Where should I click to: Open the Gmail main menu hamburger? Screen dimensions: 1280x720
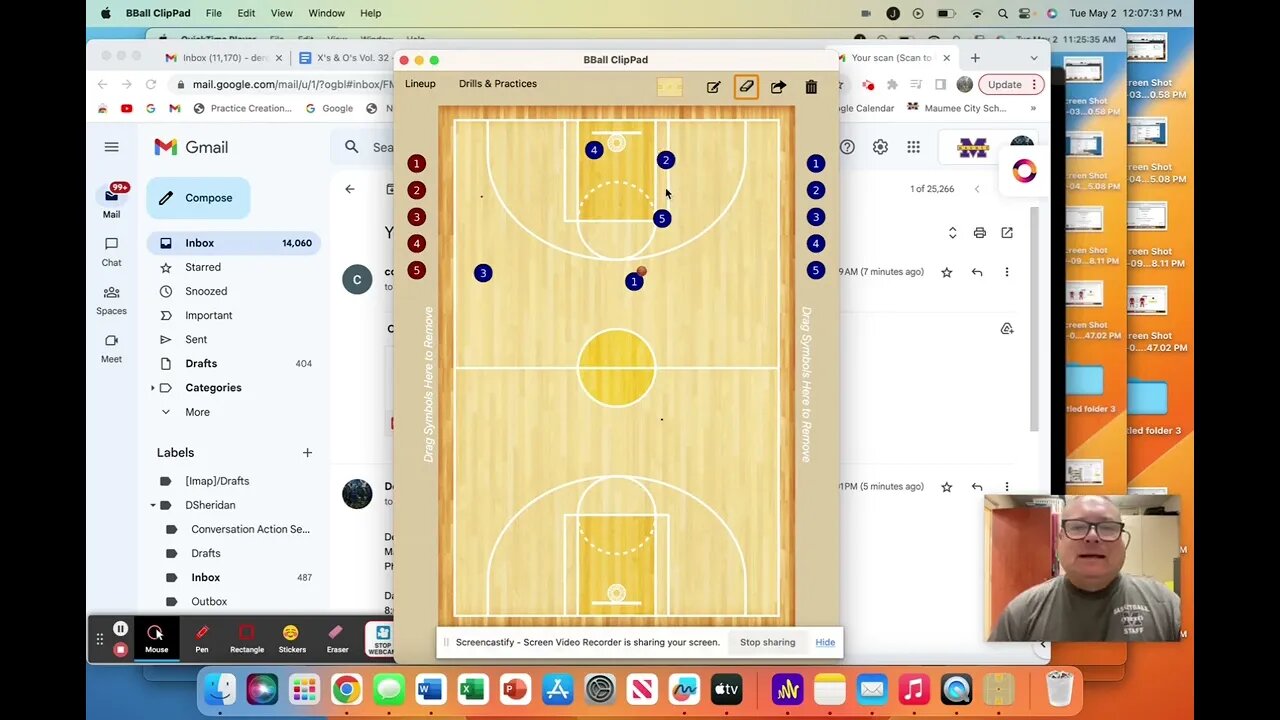(111, 147)
